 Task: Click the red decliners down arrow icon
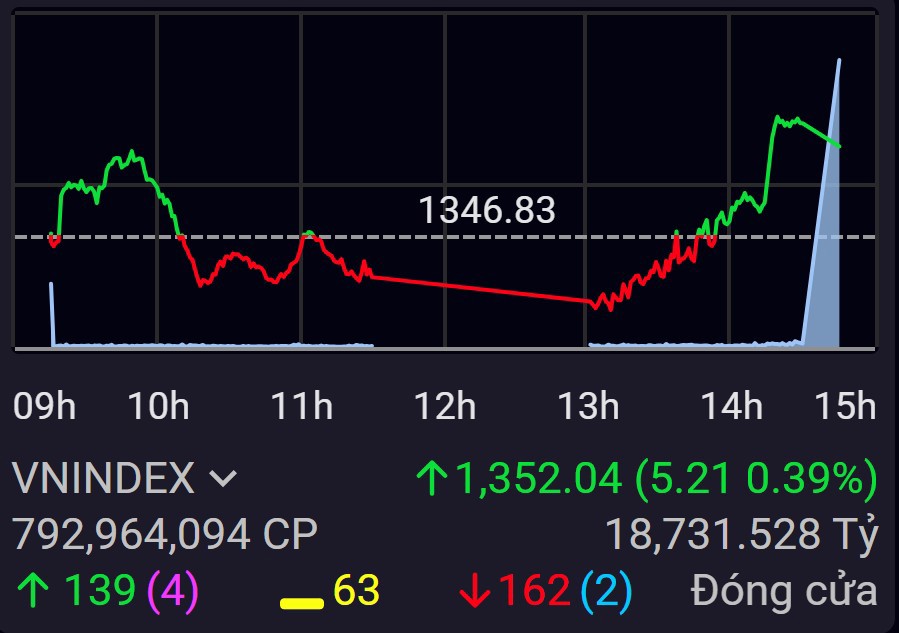tap(475, 591)
